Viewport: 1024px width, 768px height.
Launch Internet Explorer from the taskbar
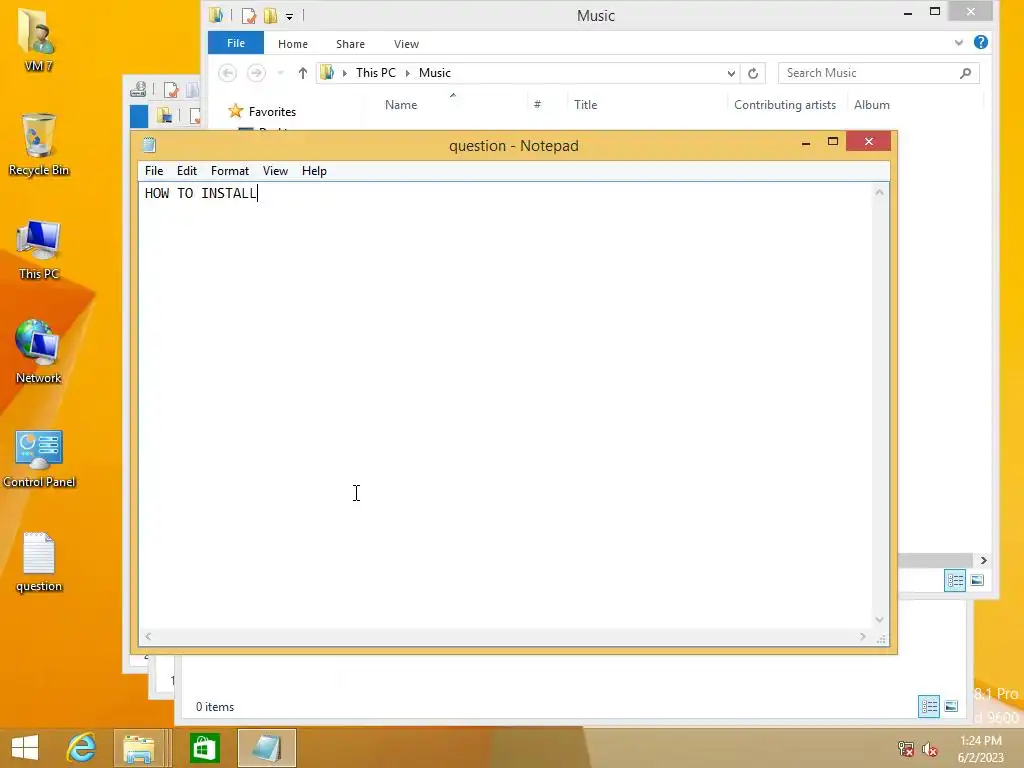click(82, 748)
